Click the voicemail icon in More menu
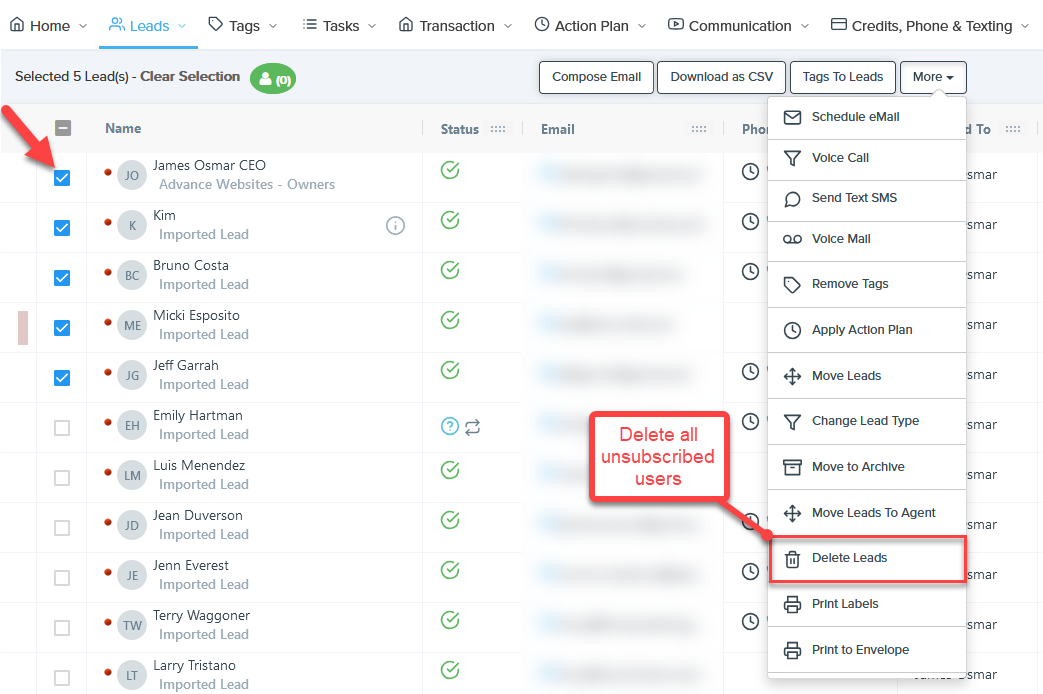Viewport: 1043px width, 694px height. pos(792,239)
